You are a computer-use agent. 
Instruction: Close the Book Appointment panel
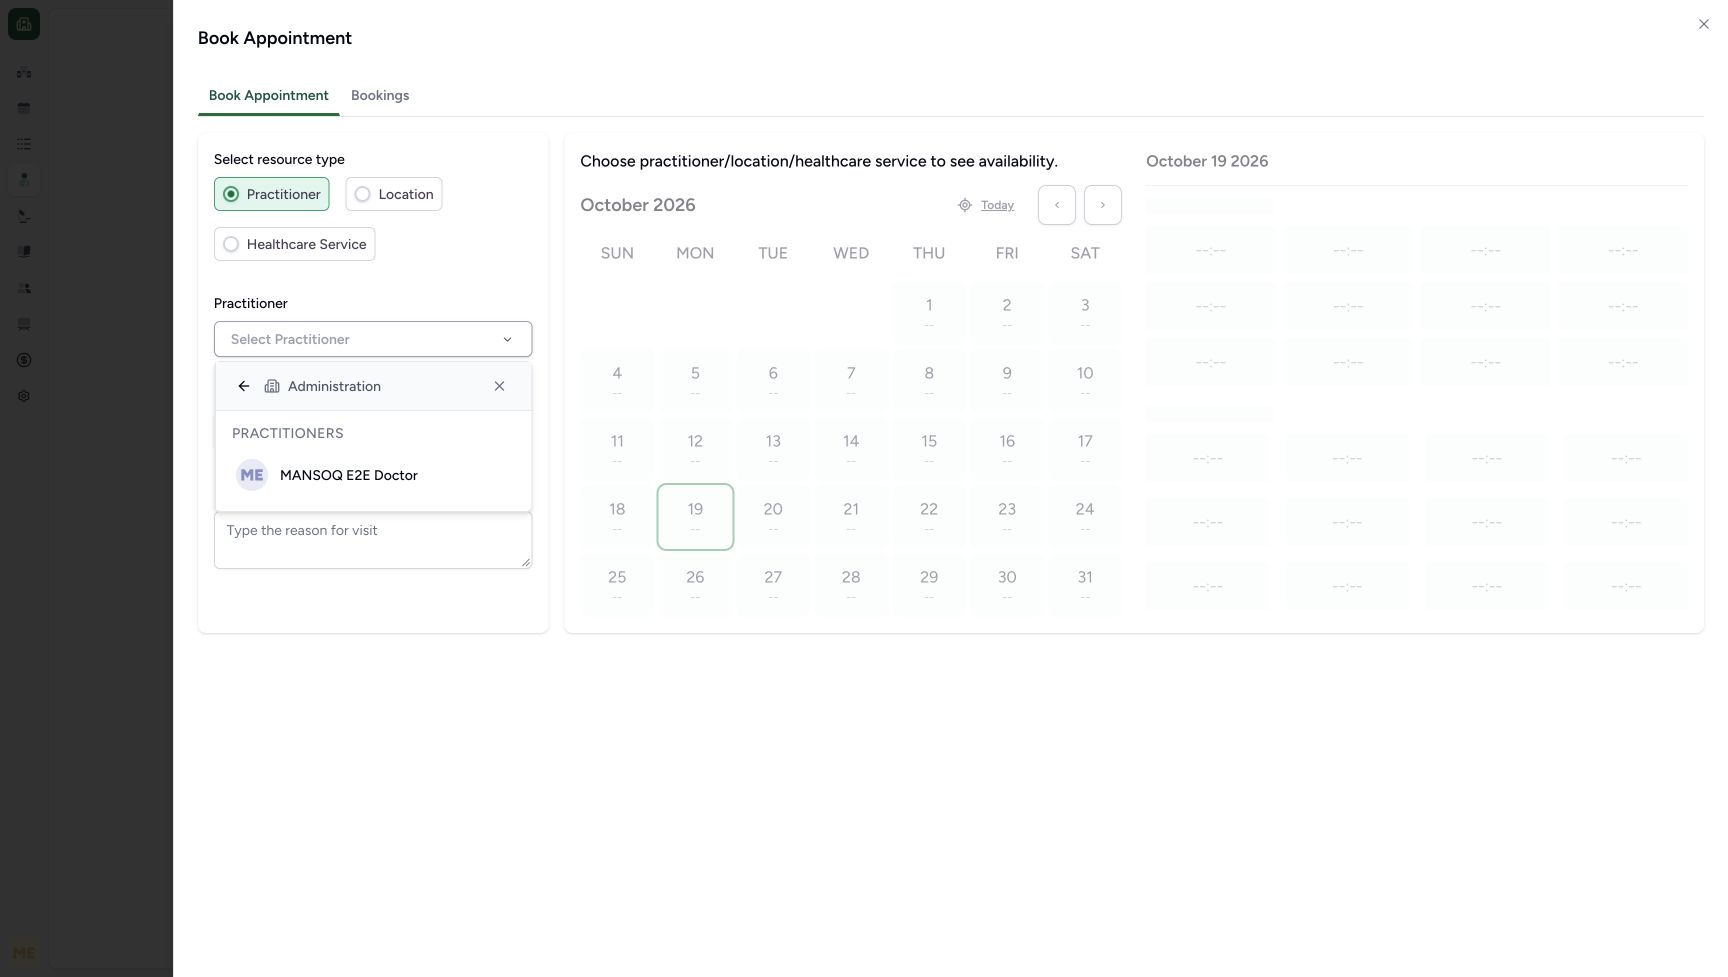[x=1703, y=24]
